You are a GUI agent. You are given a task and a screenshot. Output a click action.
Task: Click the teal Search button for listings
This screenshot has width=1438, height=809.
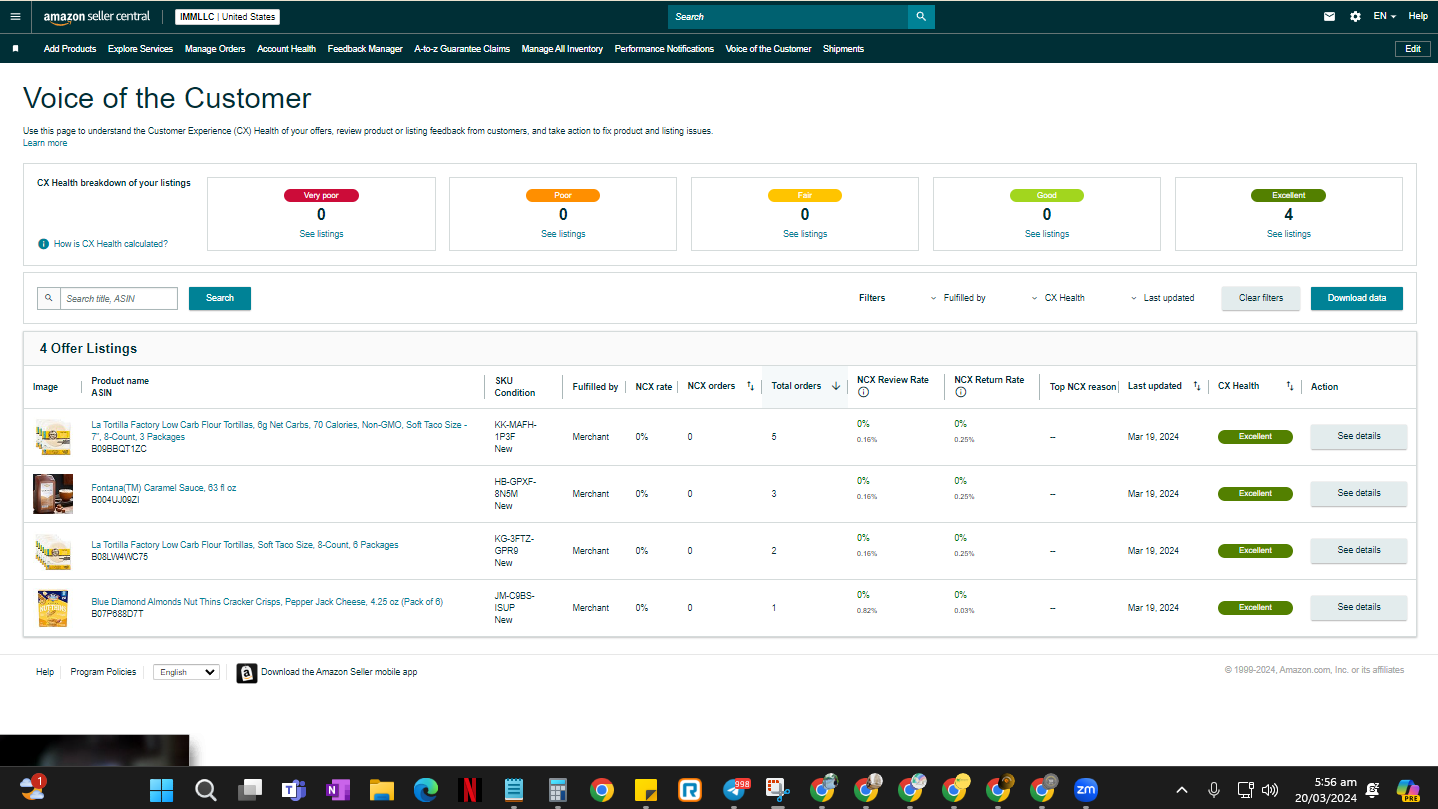point(220,298)
